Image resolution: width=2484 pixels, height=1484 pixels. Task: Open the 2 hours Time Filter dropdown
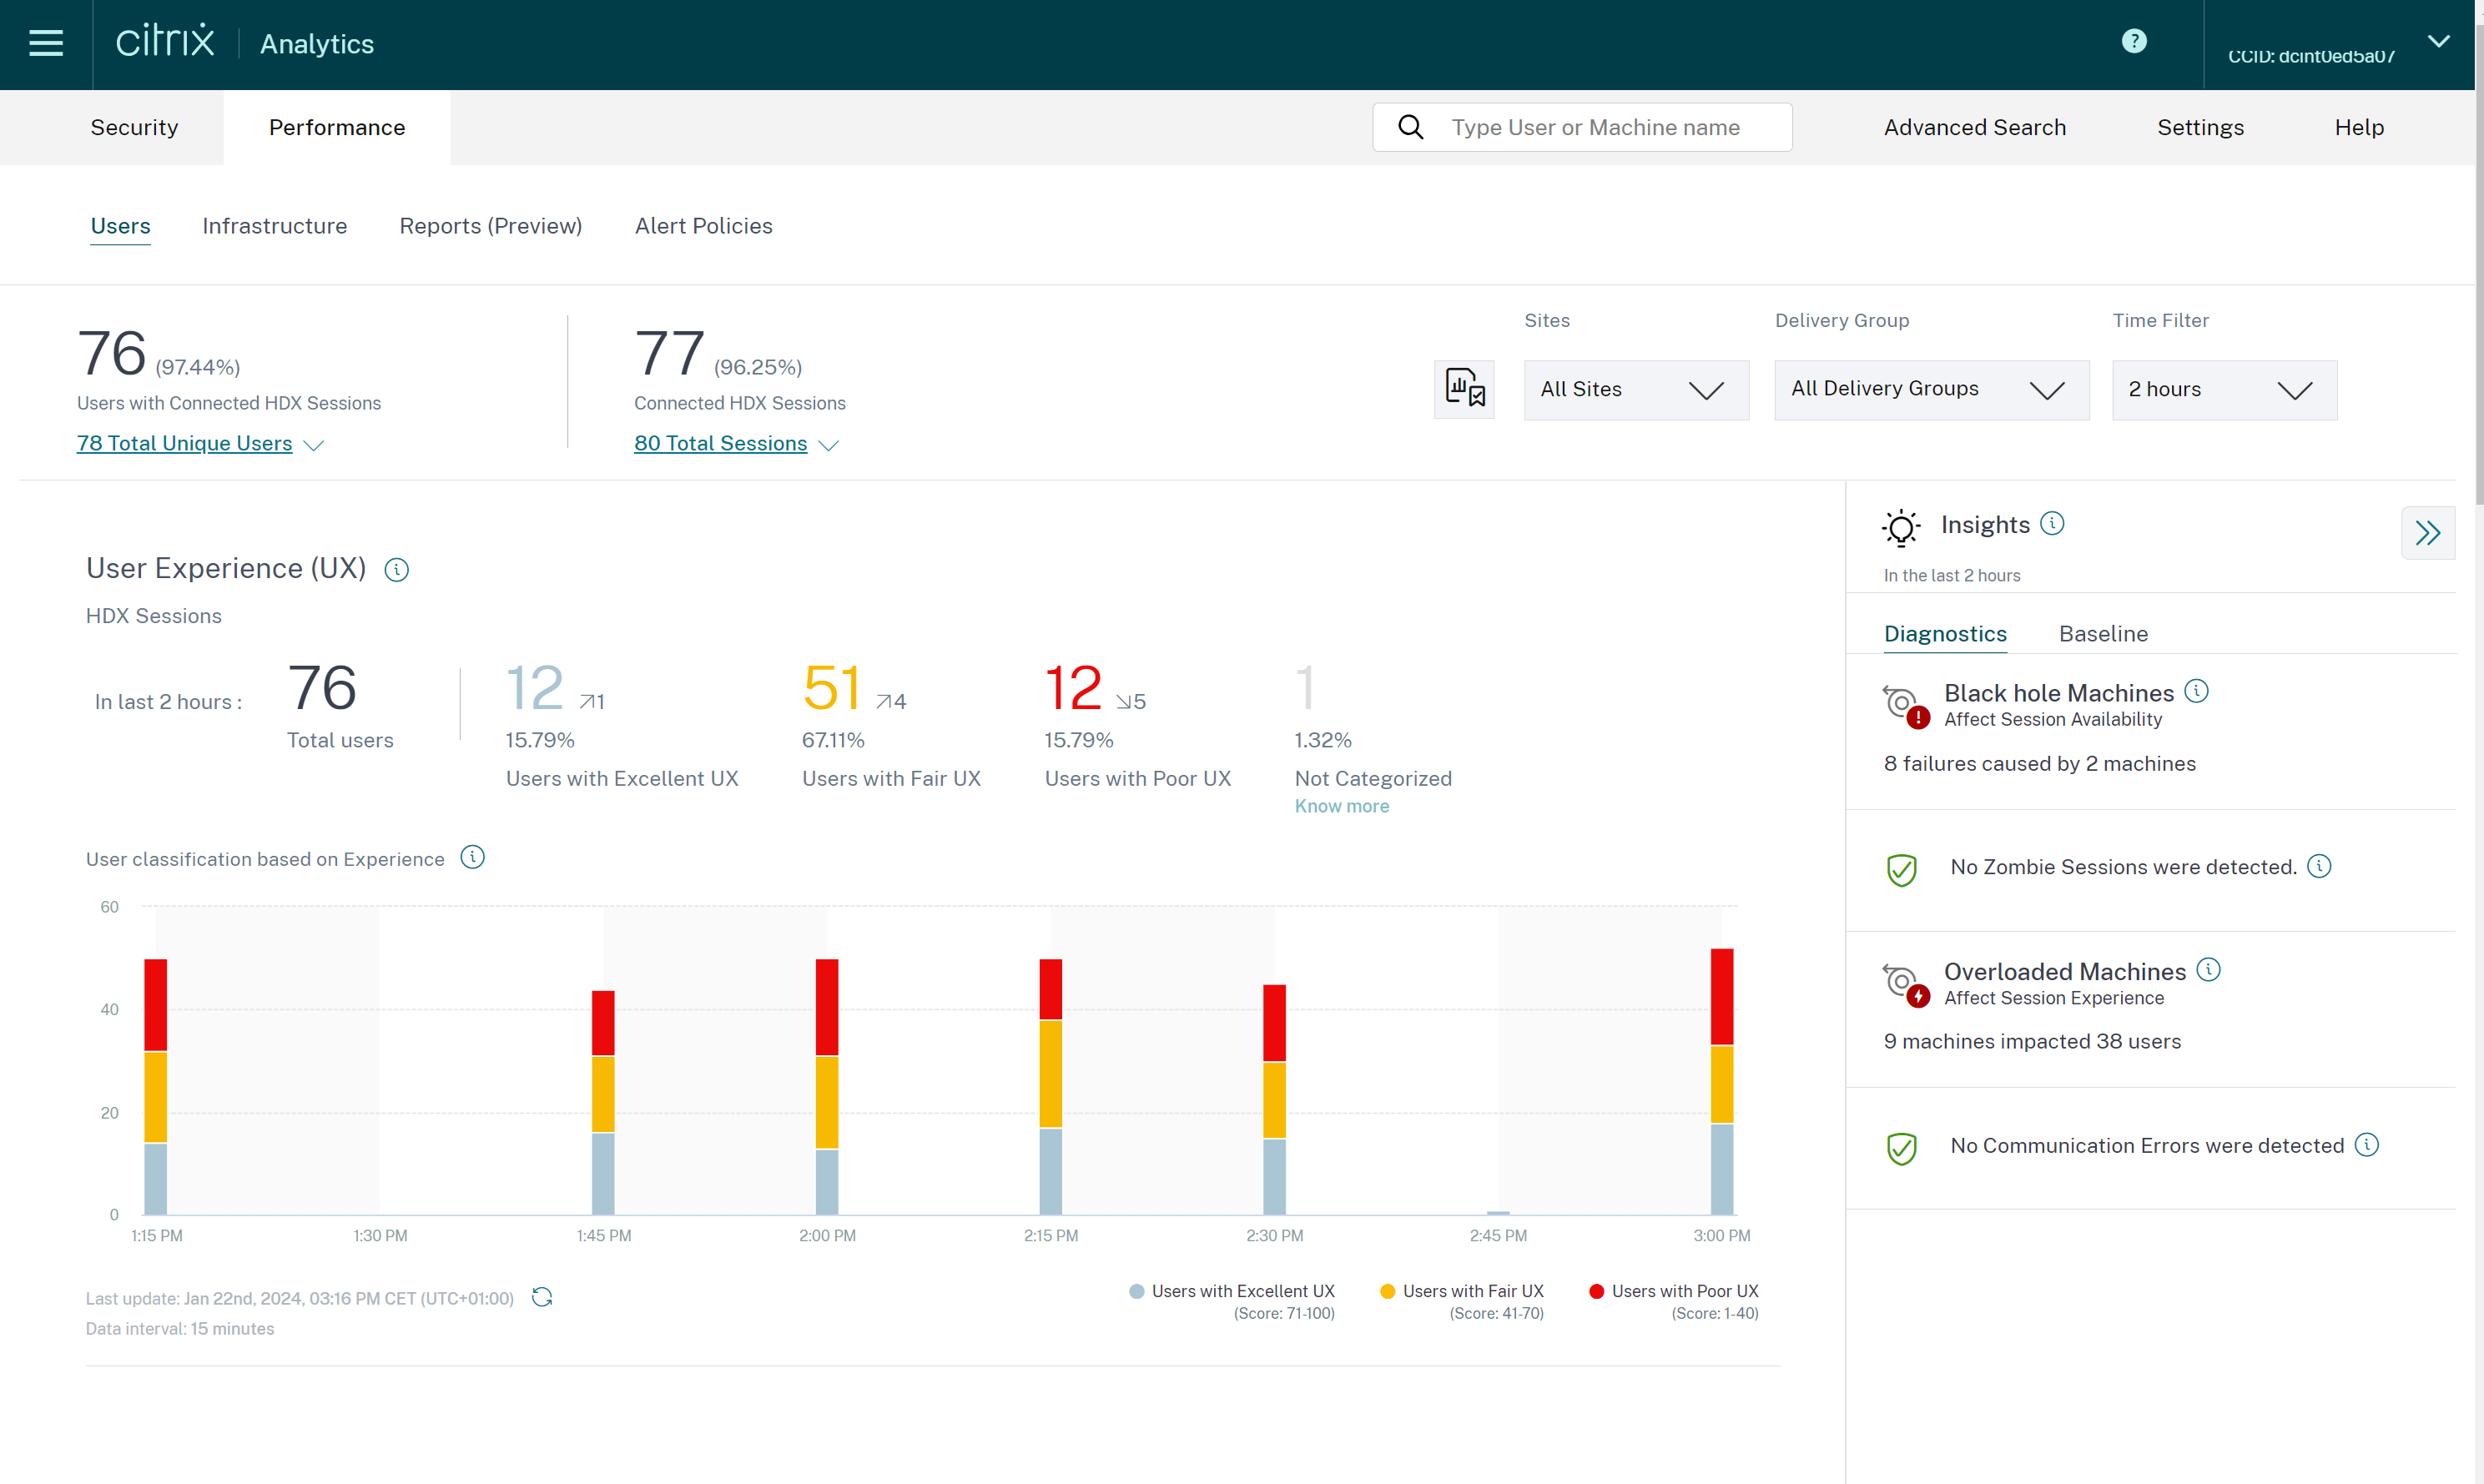click(2223, 389)
